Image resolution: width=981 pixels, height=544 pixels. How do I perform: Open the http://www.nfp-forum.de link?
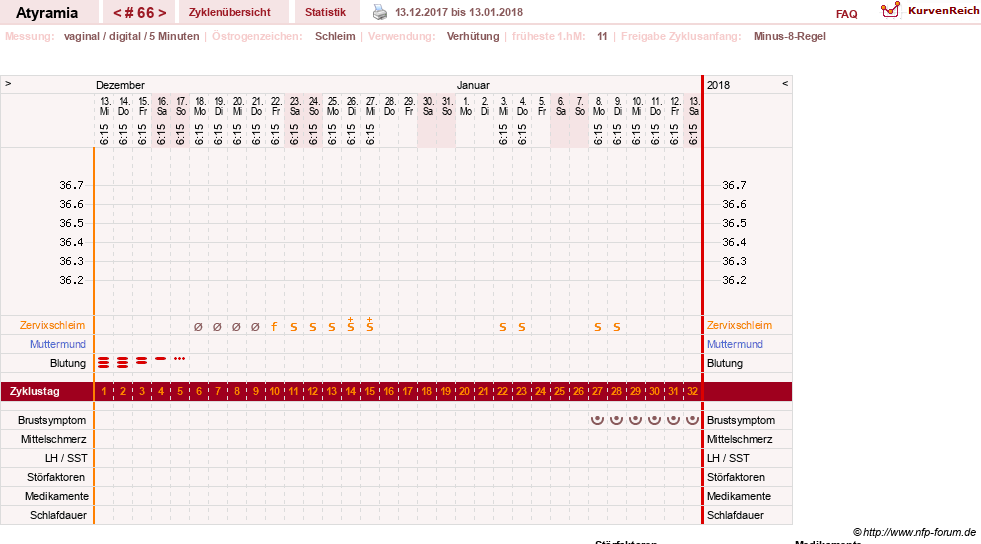919,532
